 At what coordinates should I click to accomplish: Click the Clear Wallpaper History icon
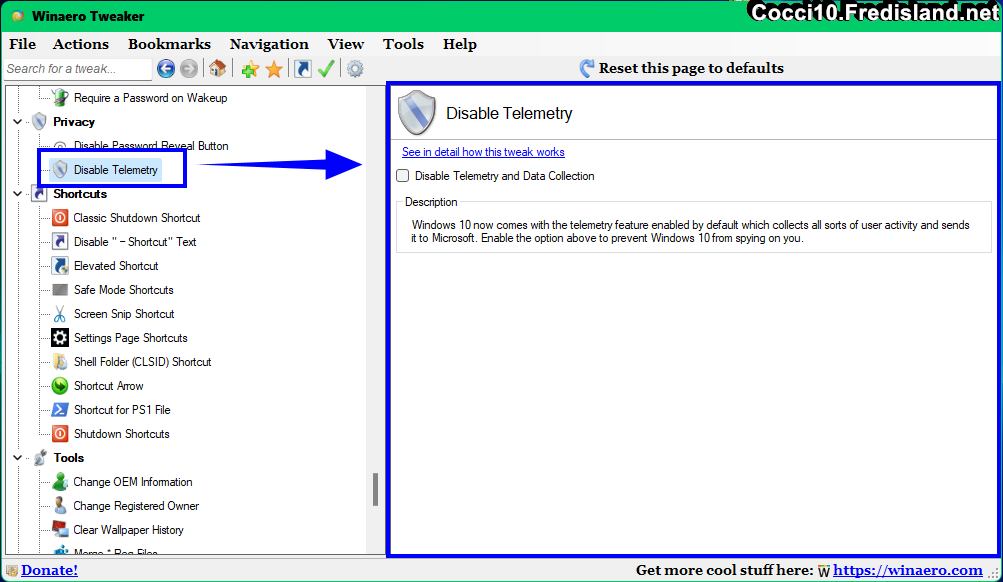[59, 530]
